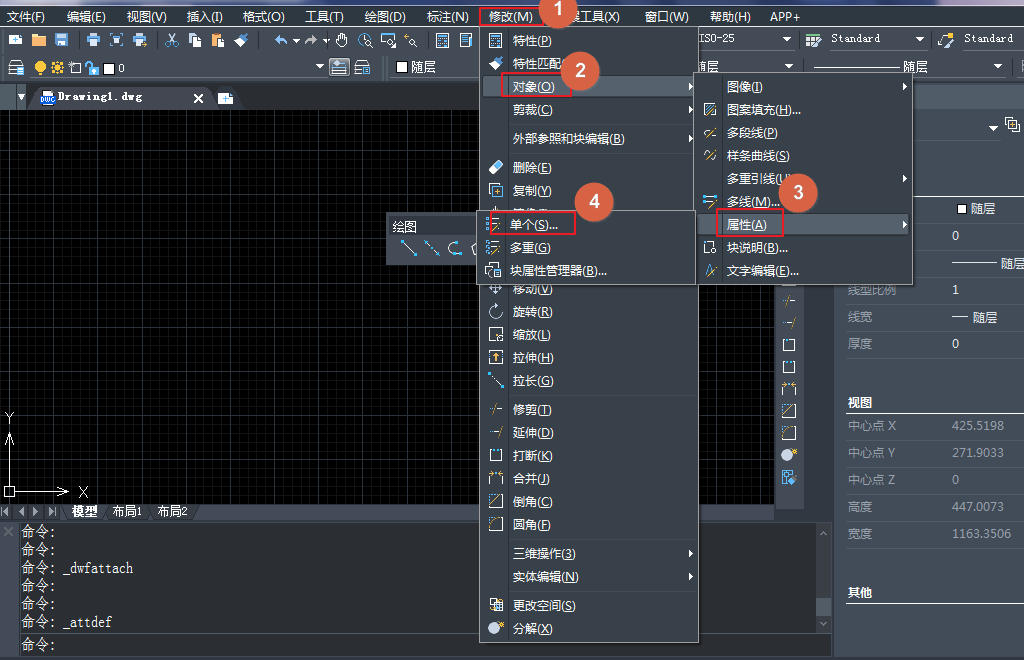Click the Redo arrow icon

[309, 40]
